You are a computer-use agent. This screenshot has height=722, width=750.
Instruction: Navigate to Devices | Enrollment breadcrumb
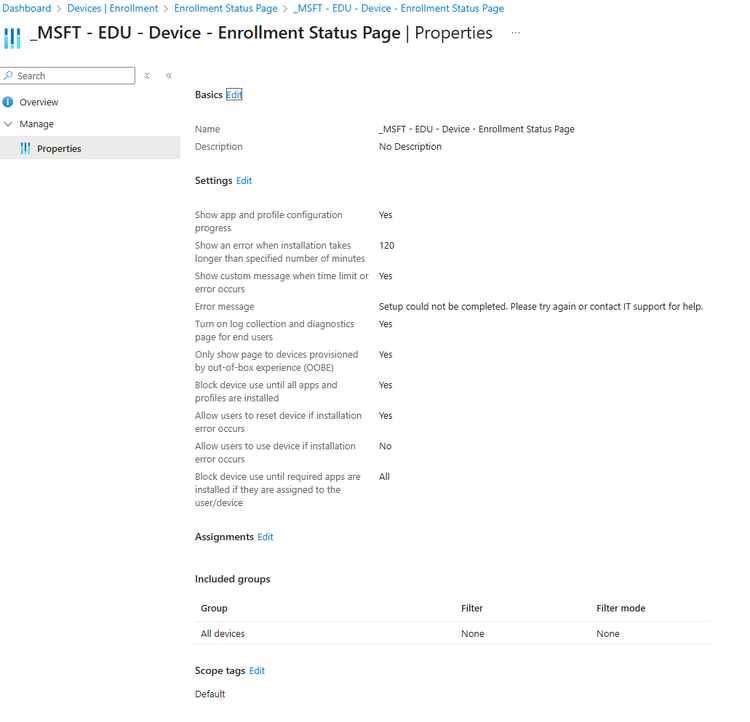point(112,9)
